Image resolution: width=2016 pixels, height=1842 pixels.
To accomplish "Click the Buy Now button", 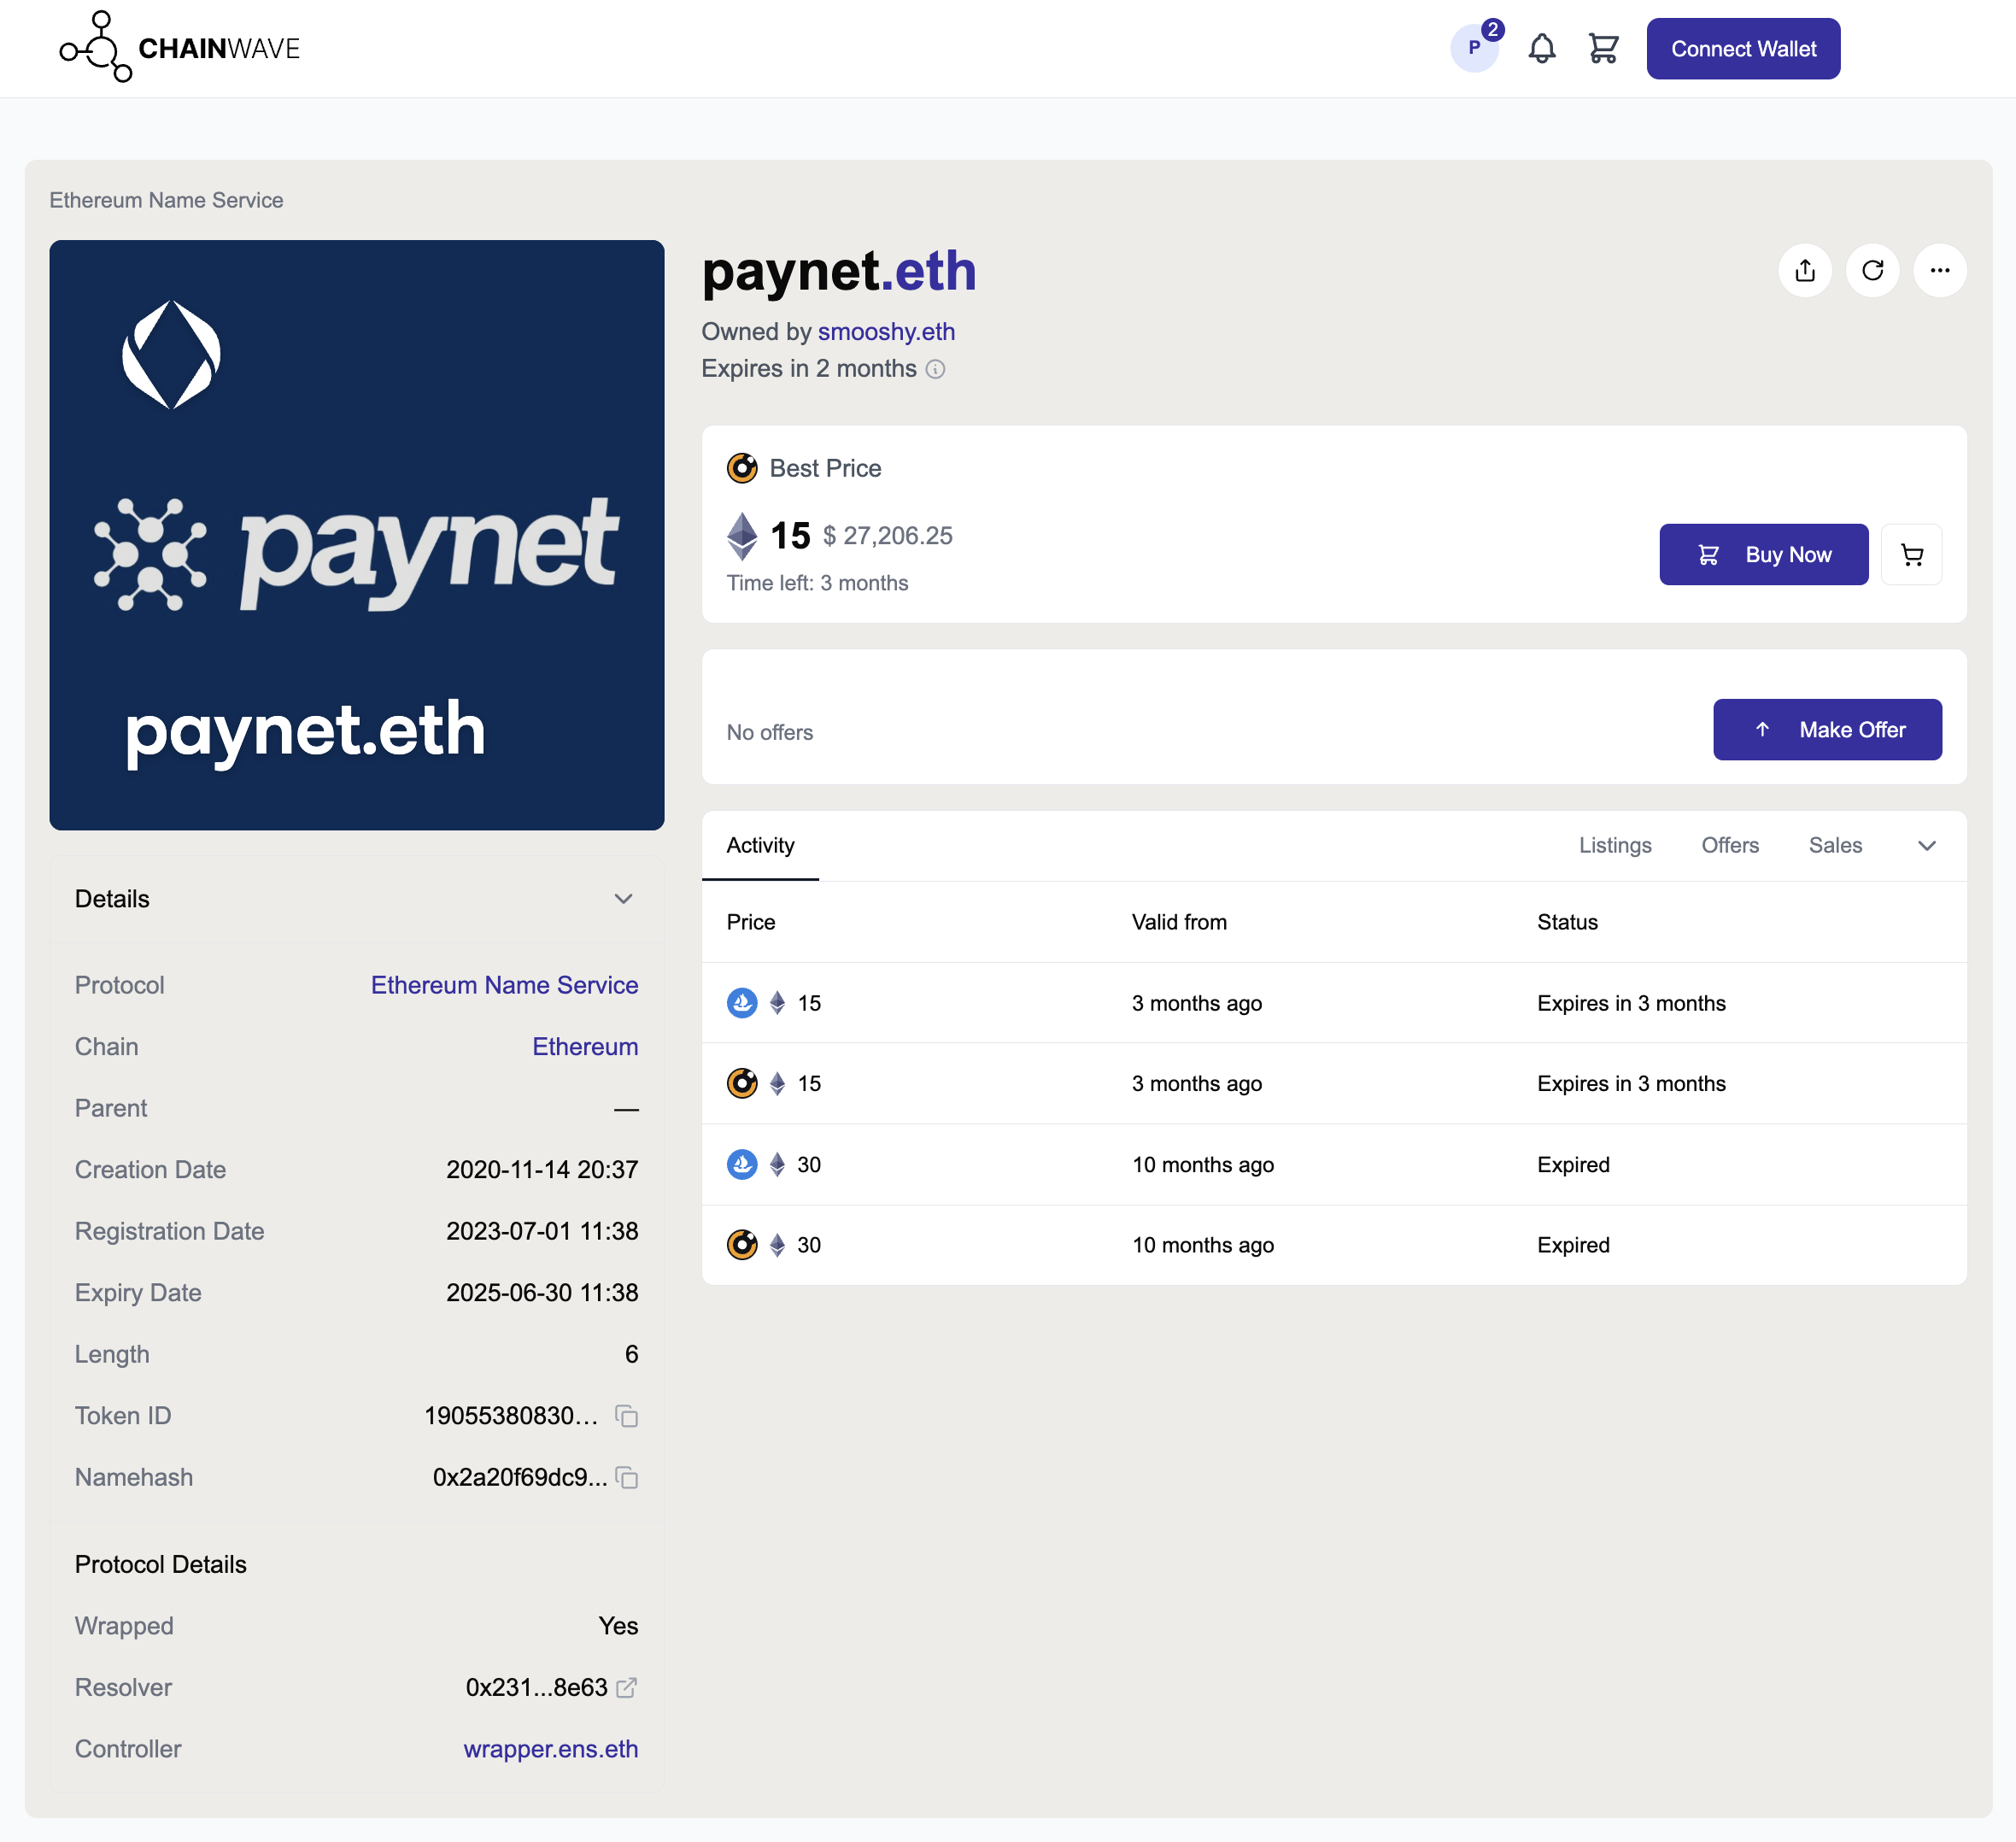I will click(x=1764, y=554).
